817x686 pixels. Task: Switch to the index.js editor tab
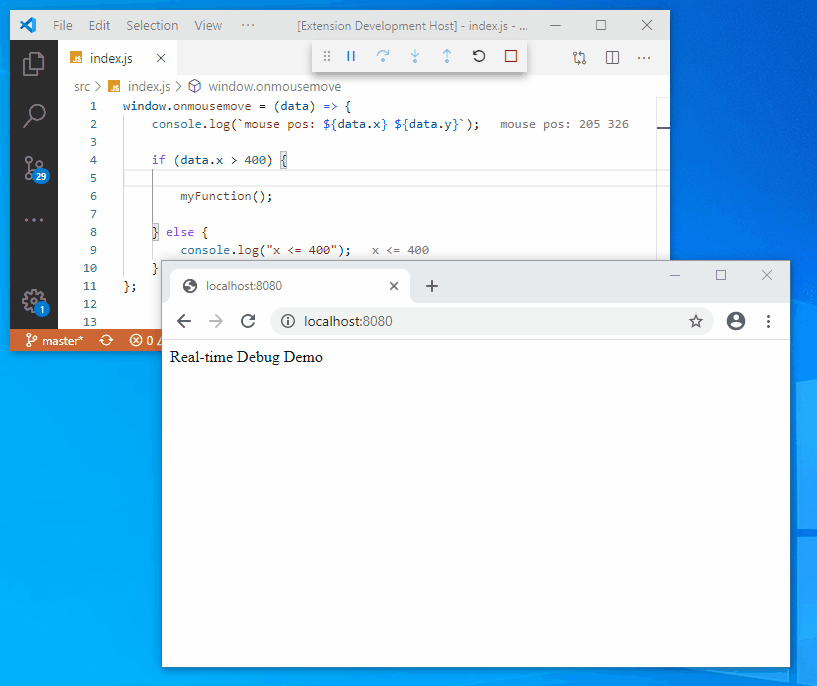point(110,58)
